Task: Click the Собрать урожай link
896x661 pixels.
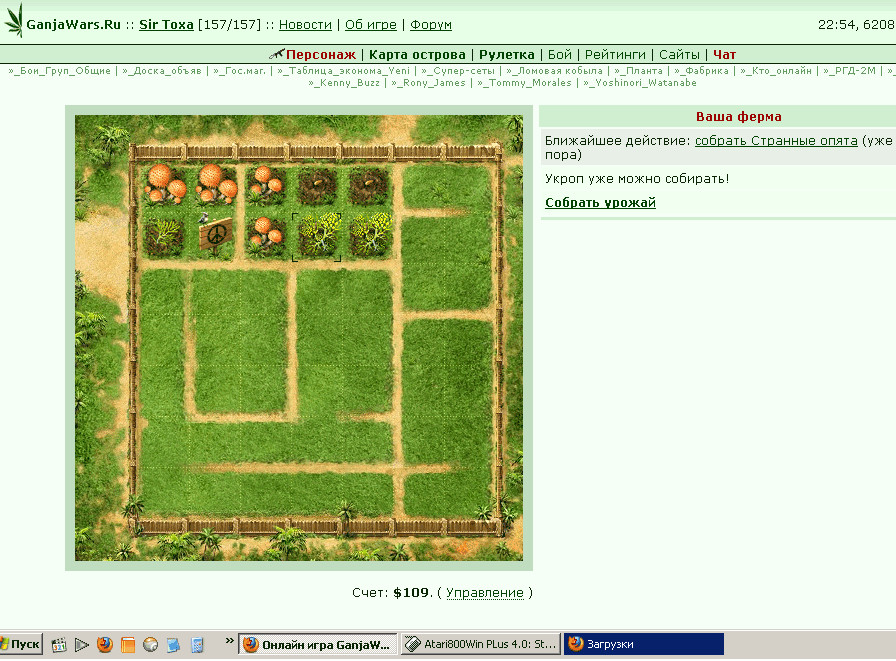Action: [x=600, y=203]
